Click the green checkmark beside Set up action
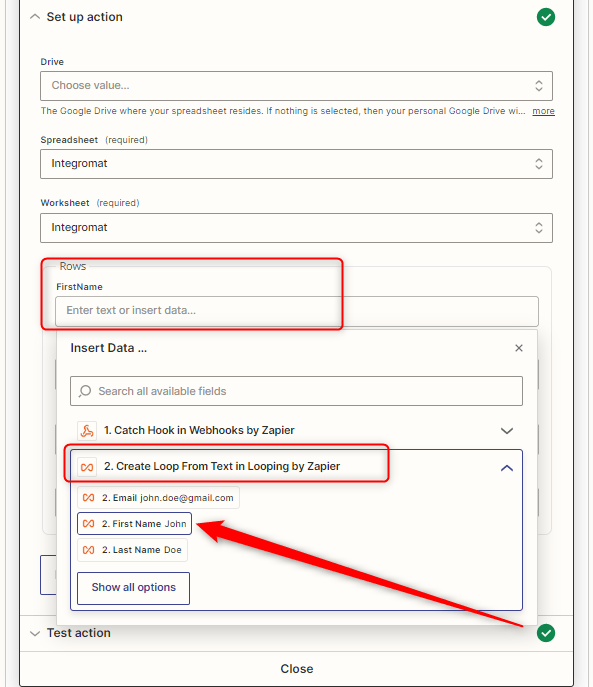Screen dimensions: 593x687 pyautogui.click(x=546, y=17)
